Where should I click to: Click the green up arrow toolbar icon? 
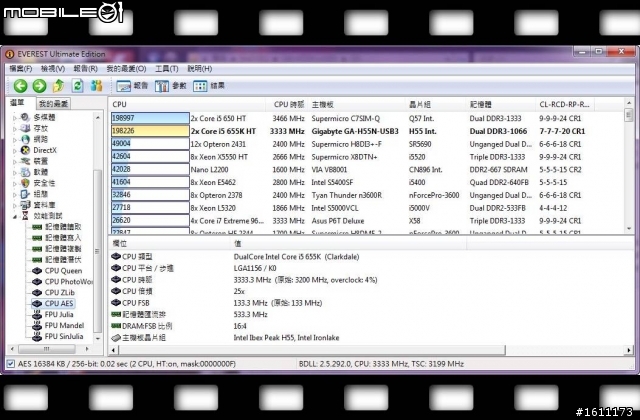pyautogui.click(x=58, y=86)
